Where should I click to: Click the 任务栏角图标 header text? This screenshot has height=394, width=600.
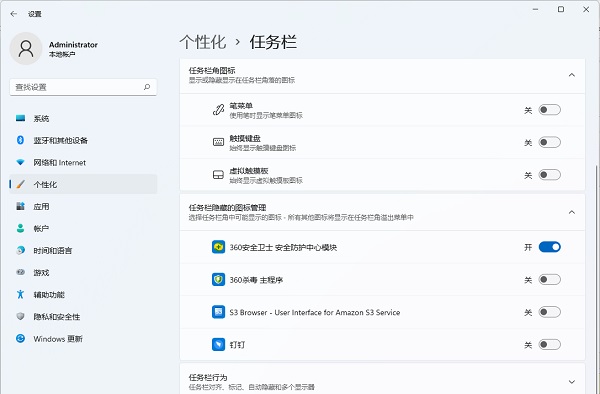click(x=212, y=70)
